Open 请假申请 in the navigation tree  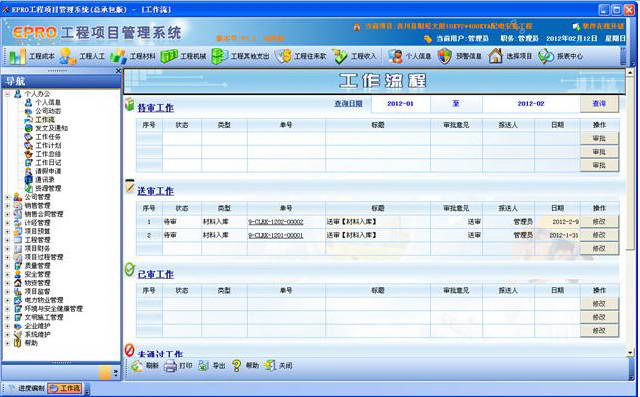click(48, 171)
